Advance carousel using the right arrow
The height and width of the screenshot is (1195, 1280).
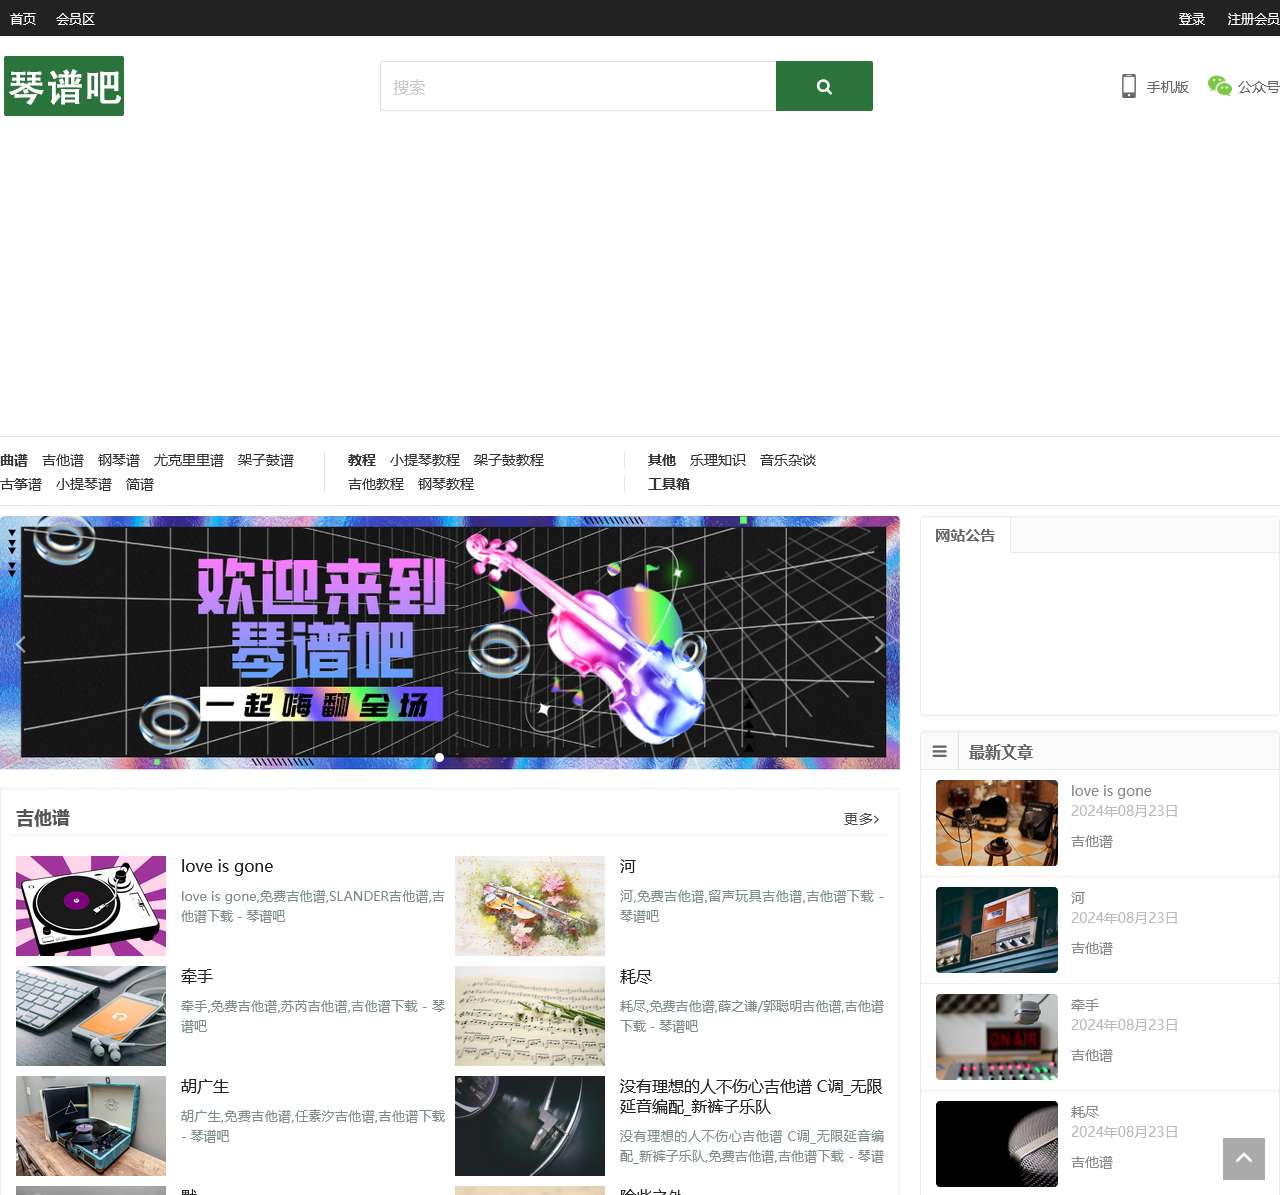(879, 644)
